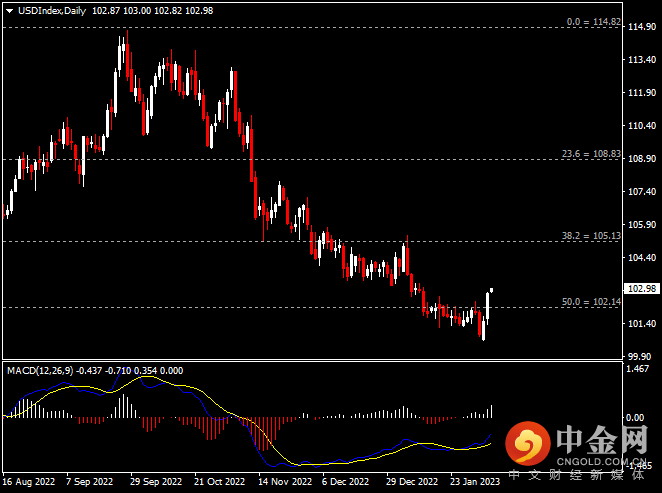Click the 113.40 price axis label
662x493 pixels.
[636, 60]
